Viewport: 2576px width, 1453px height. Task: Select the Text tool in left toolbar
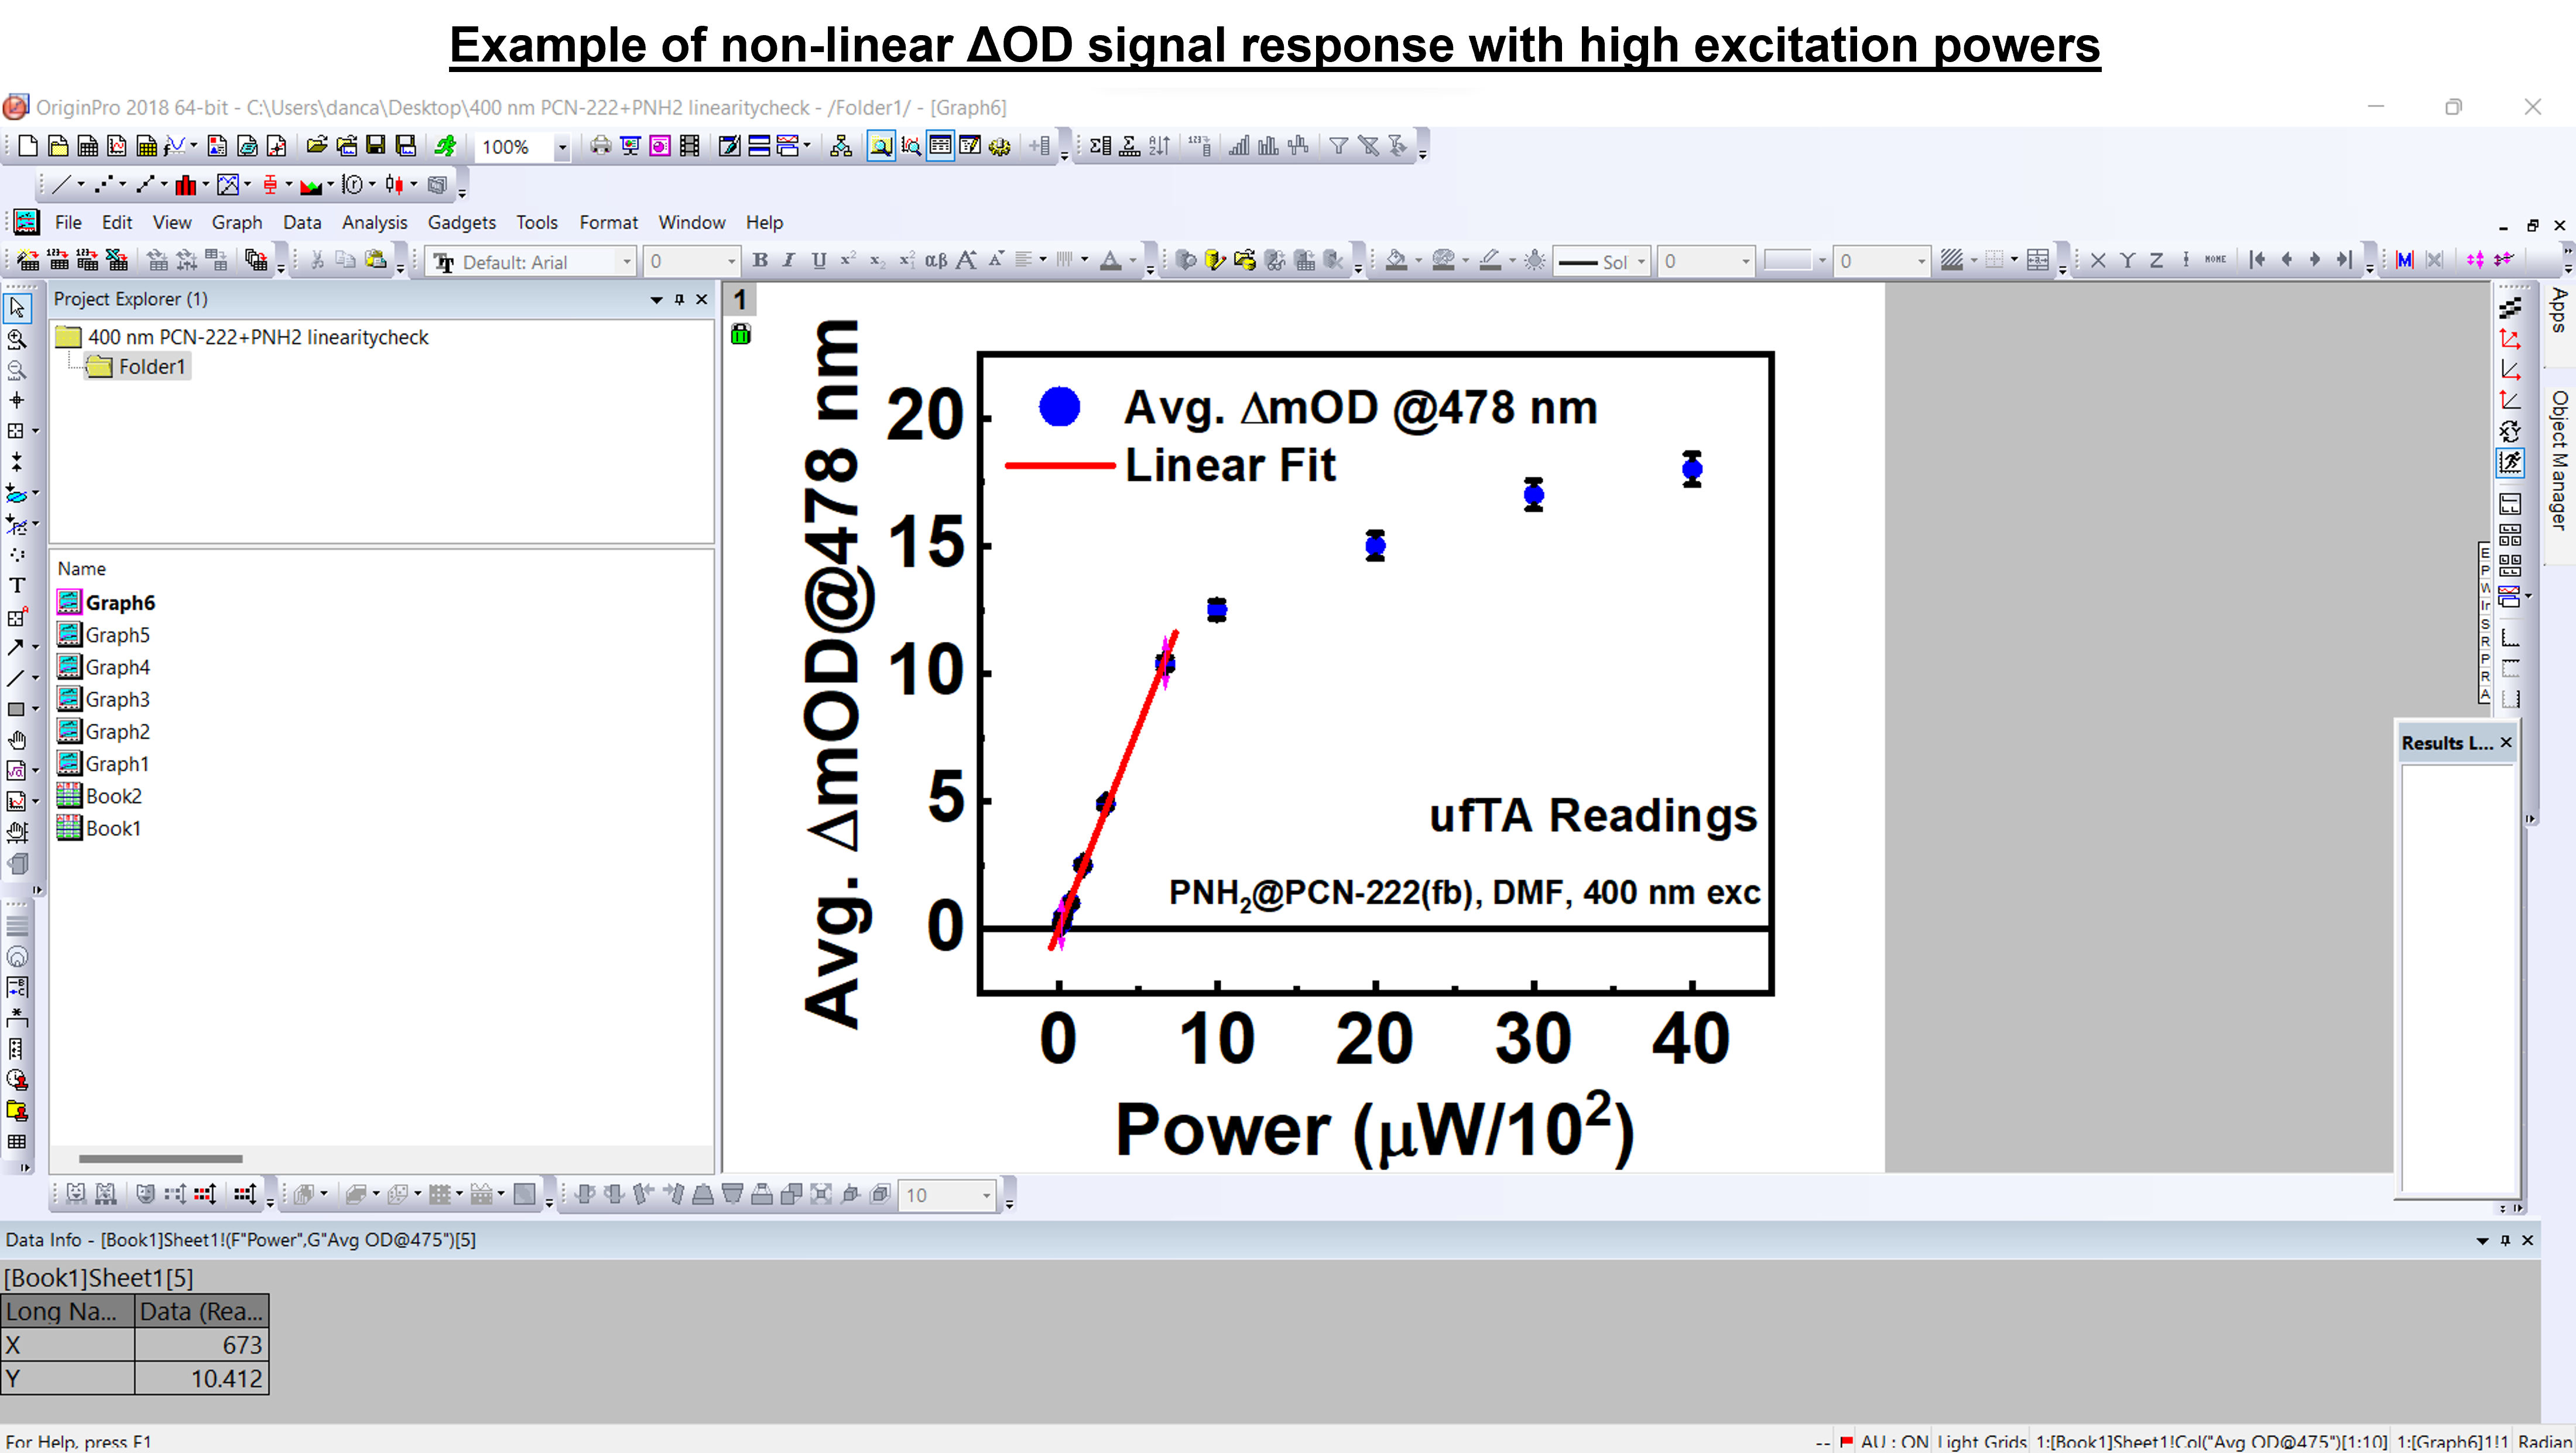click(17, 585)
